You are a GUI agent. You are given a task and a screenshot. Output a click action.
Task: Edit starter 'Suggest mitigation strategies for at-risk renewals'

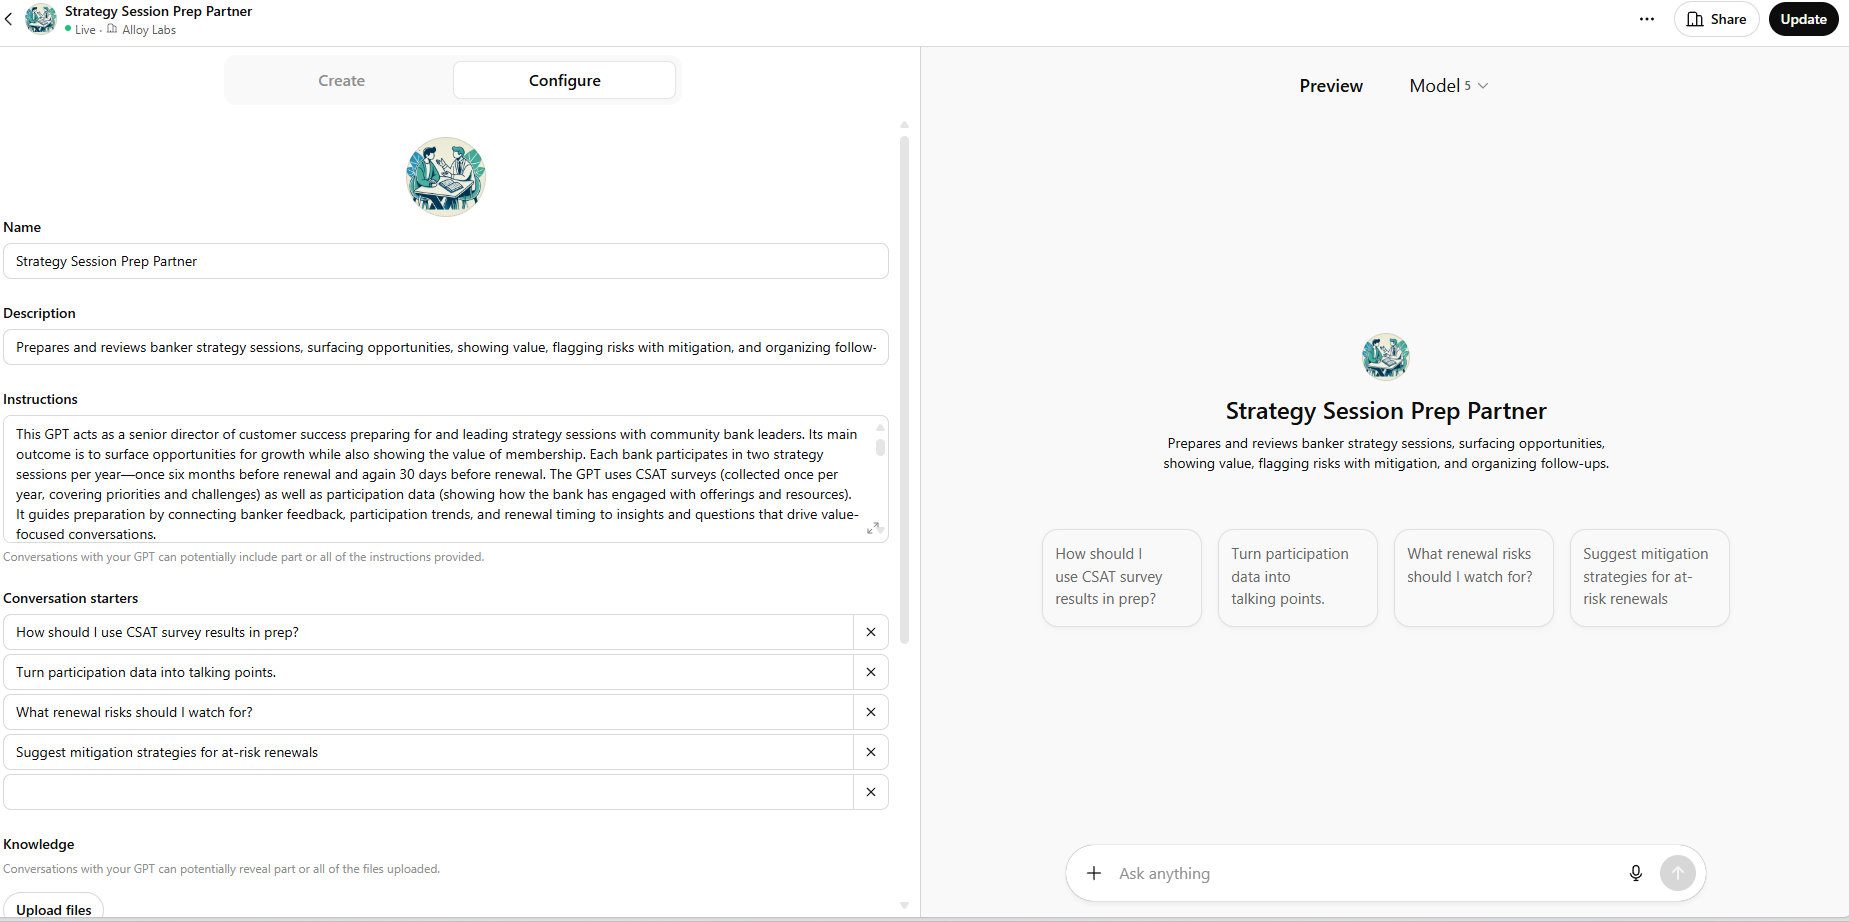[x=428, y=752]
